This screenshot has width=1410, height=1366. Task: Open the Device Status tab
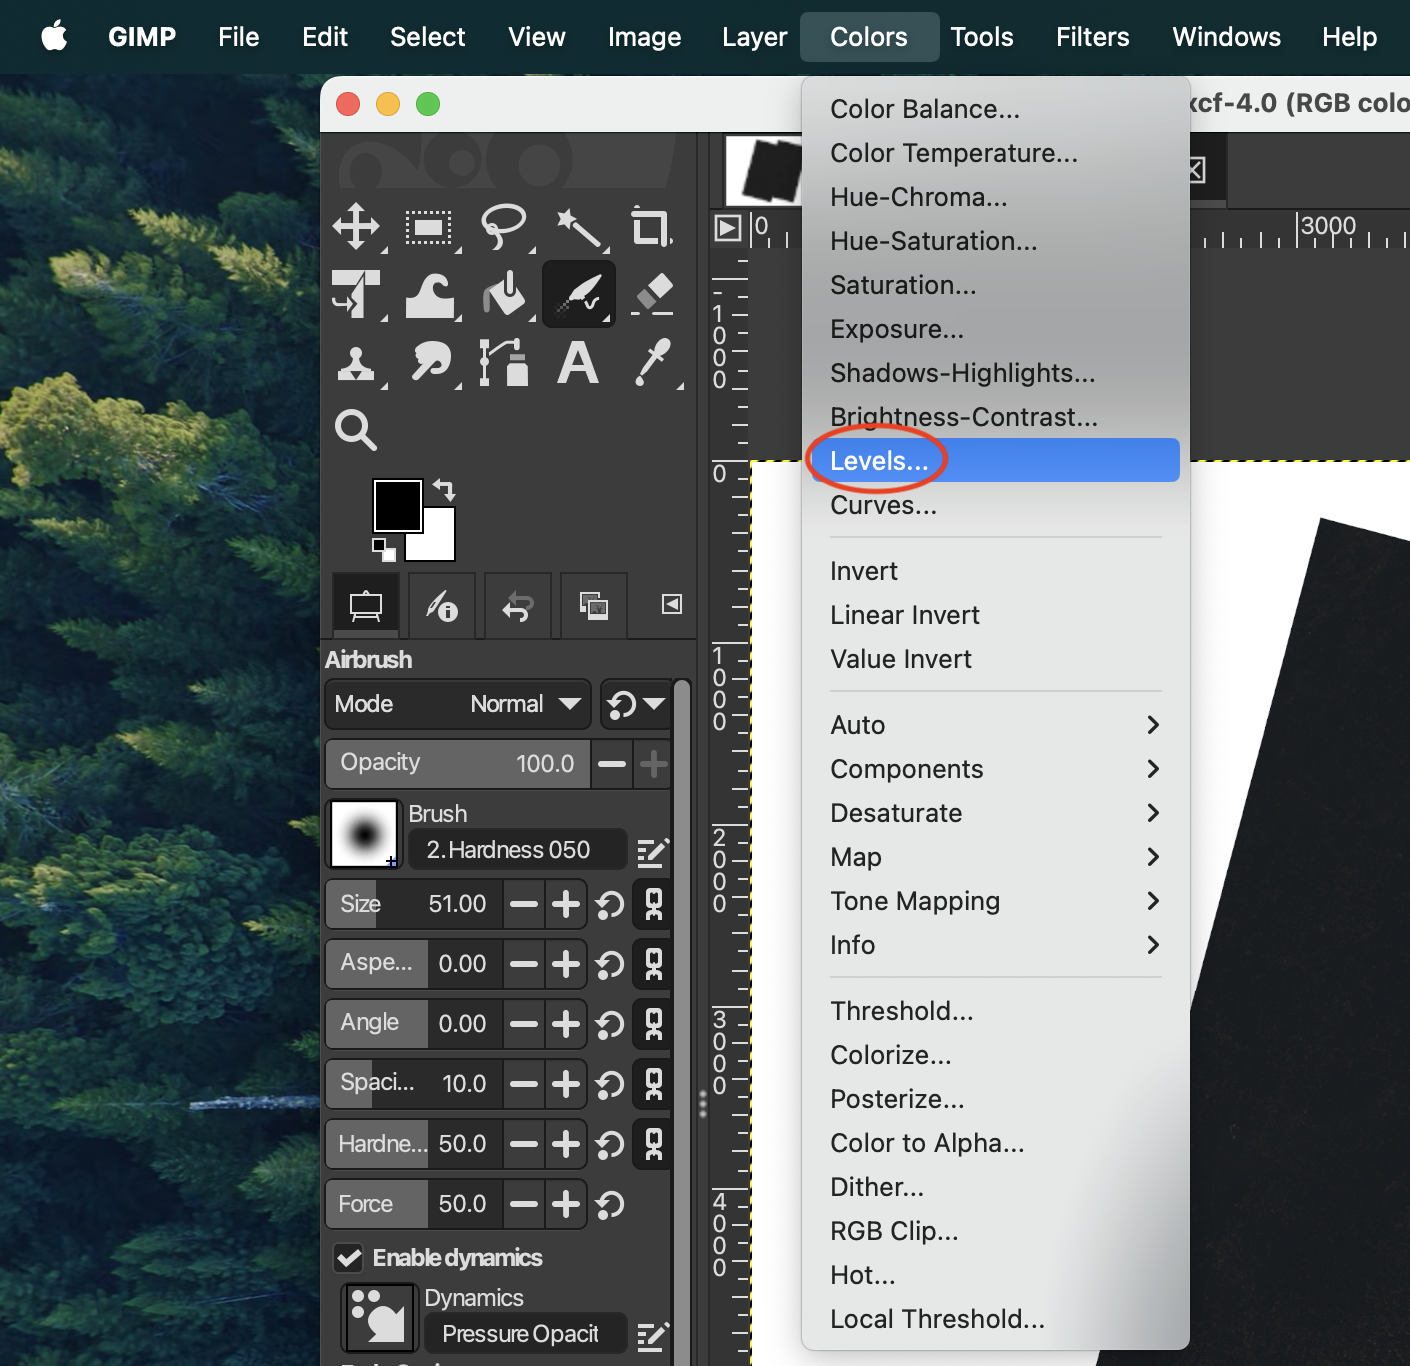[x=442, y=605]
